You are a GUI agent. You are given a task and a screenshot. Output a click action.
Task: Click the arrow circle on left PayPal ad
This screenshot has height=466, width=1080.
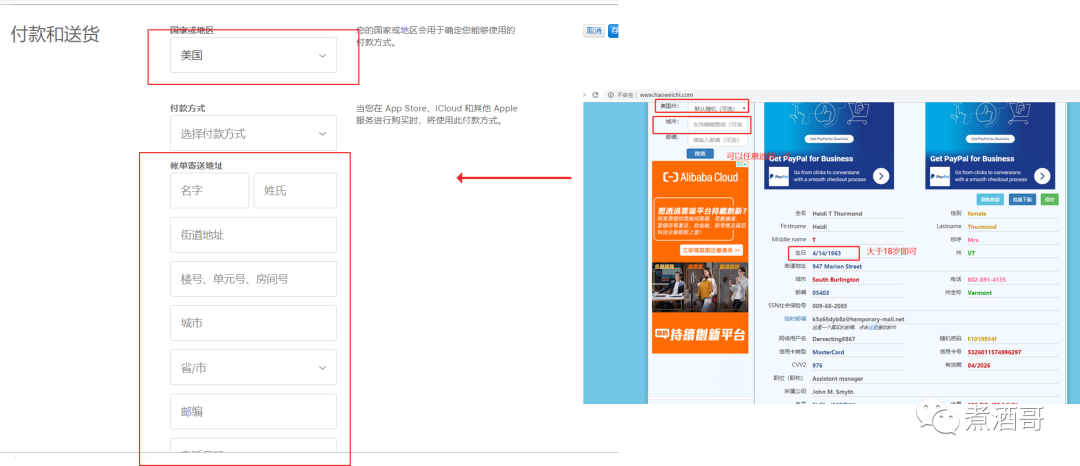point(881,176)
